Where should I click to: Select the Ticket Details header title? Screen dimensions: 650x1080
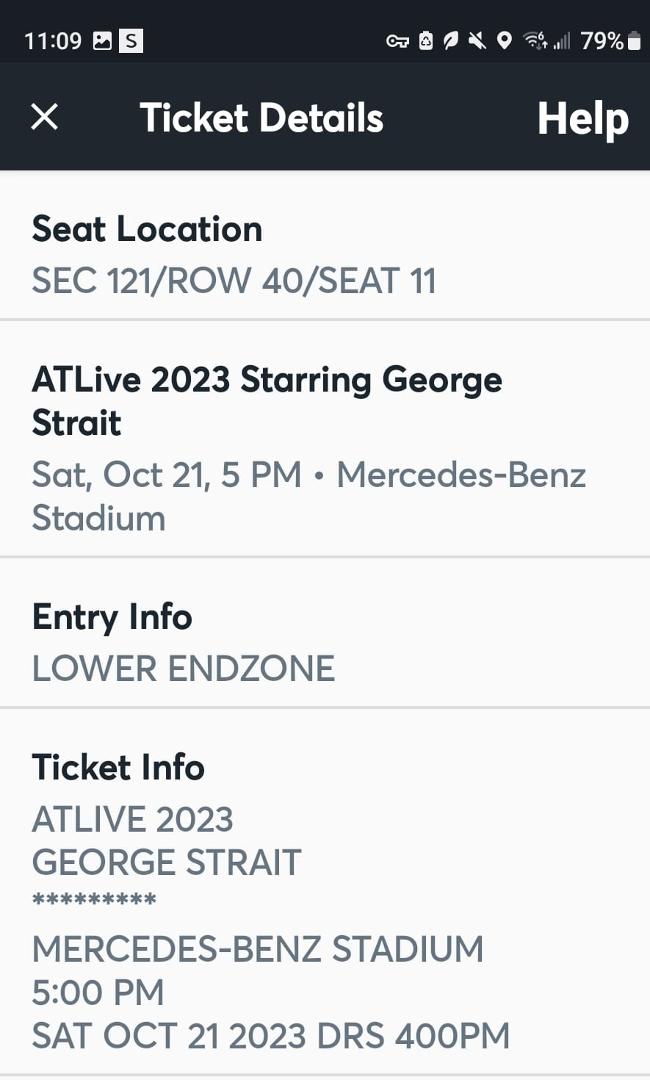coord(262,118)
